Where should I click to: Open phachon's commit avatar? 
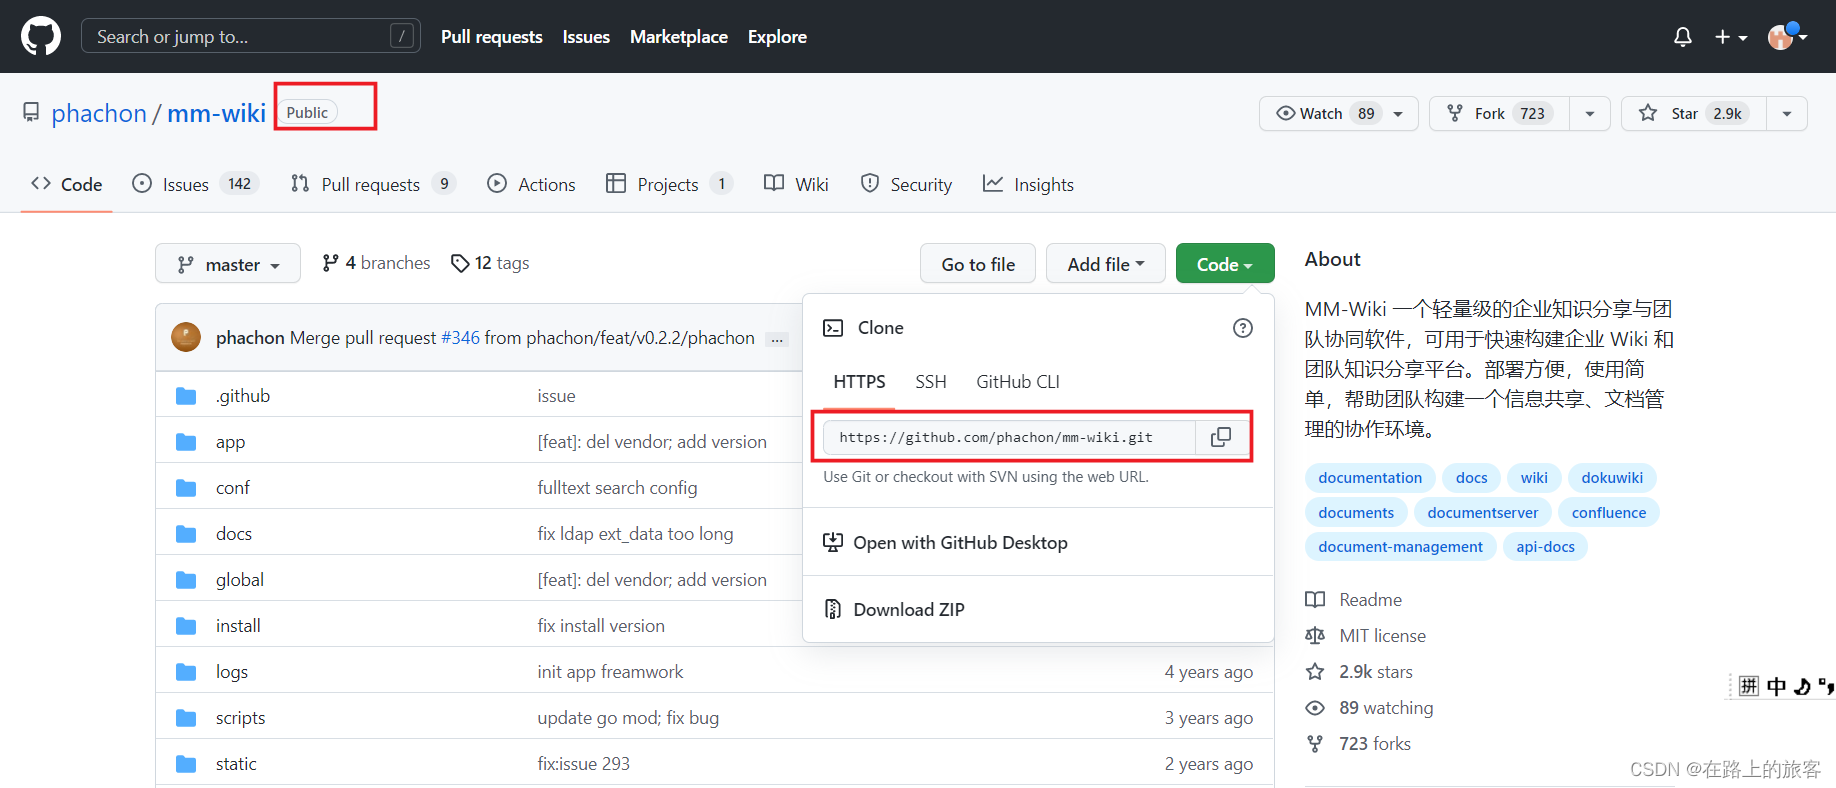(186, 337)
